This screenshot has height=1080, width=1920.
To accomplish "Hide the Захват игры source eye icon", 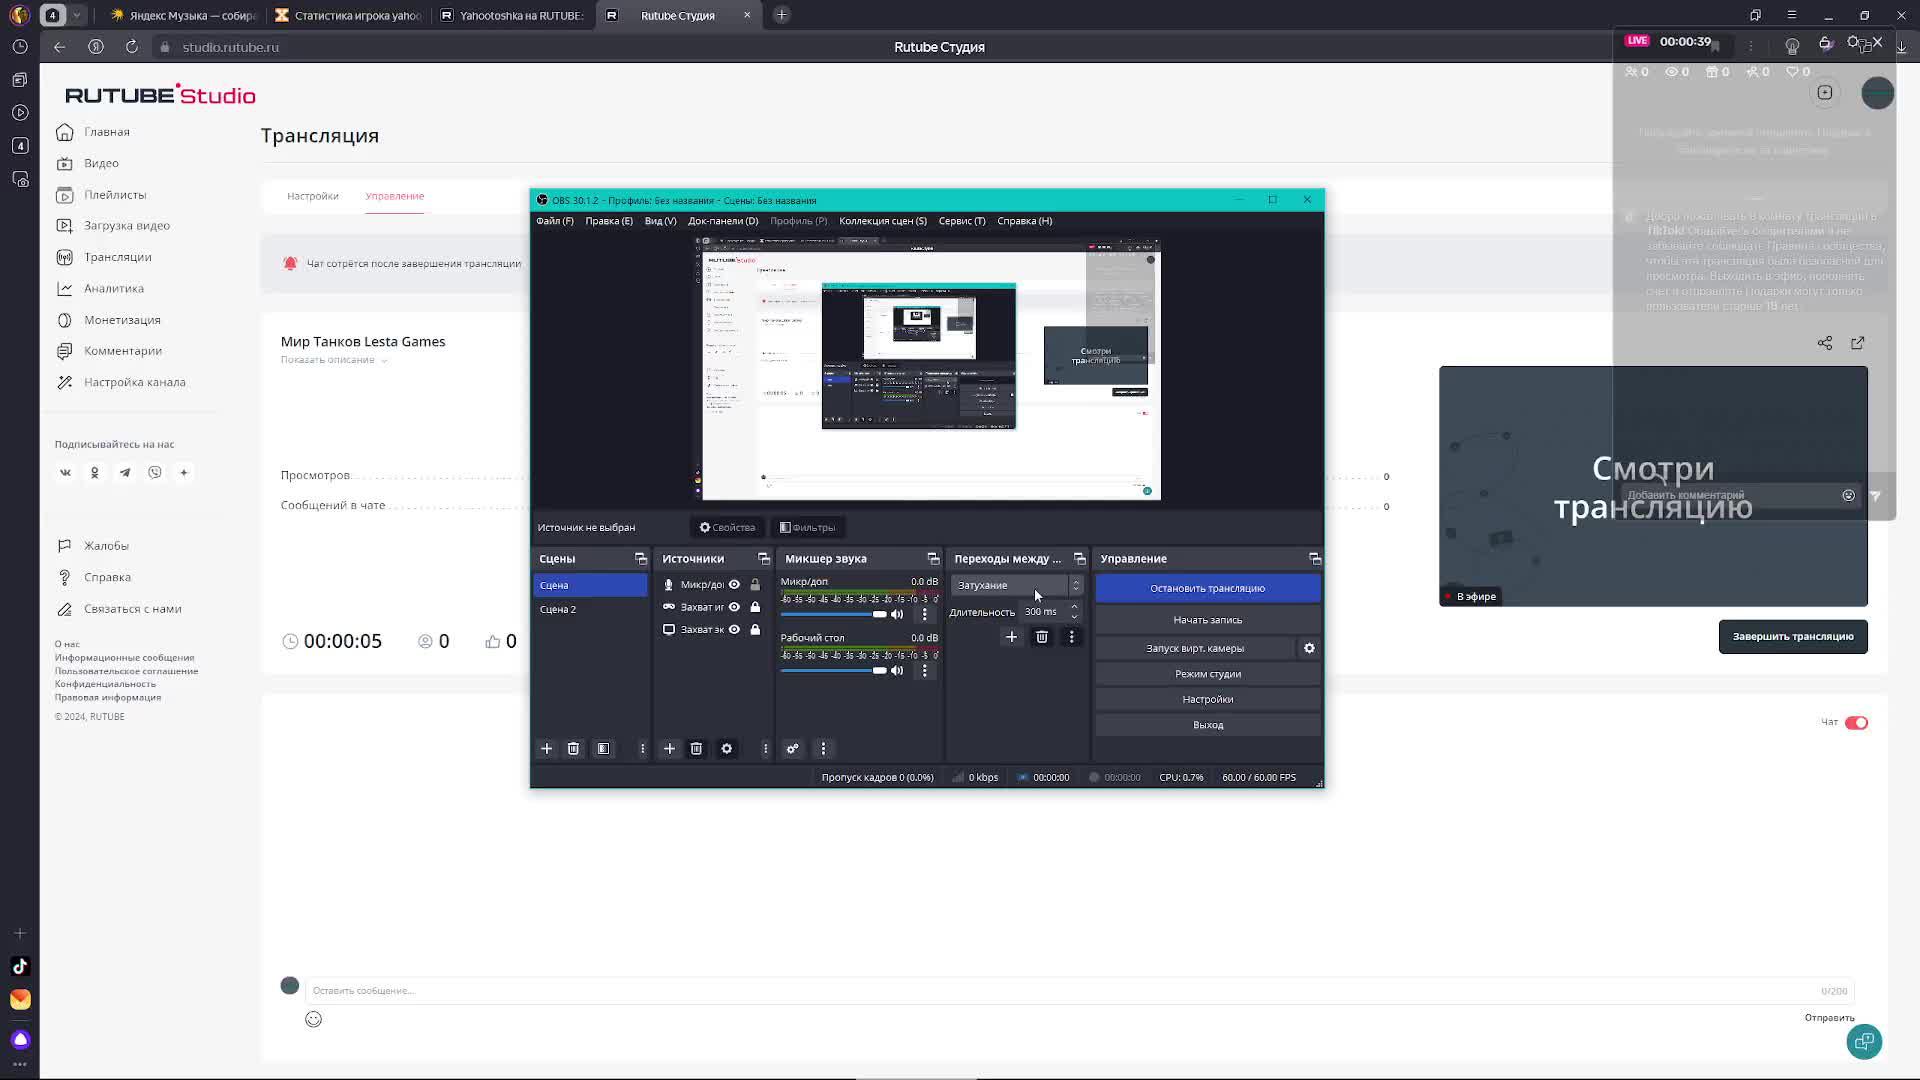I will (734, 607).
